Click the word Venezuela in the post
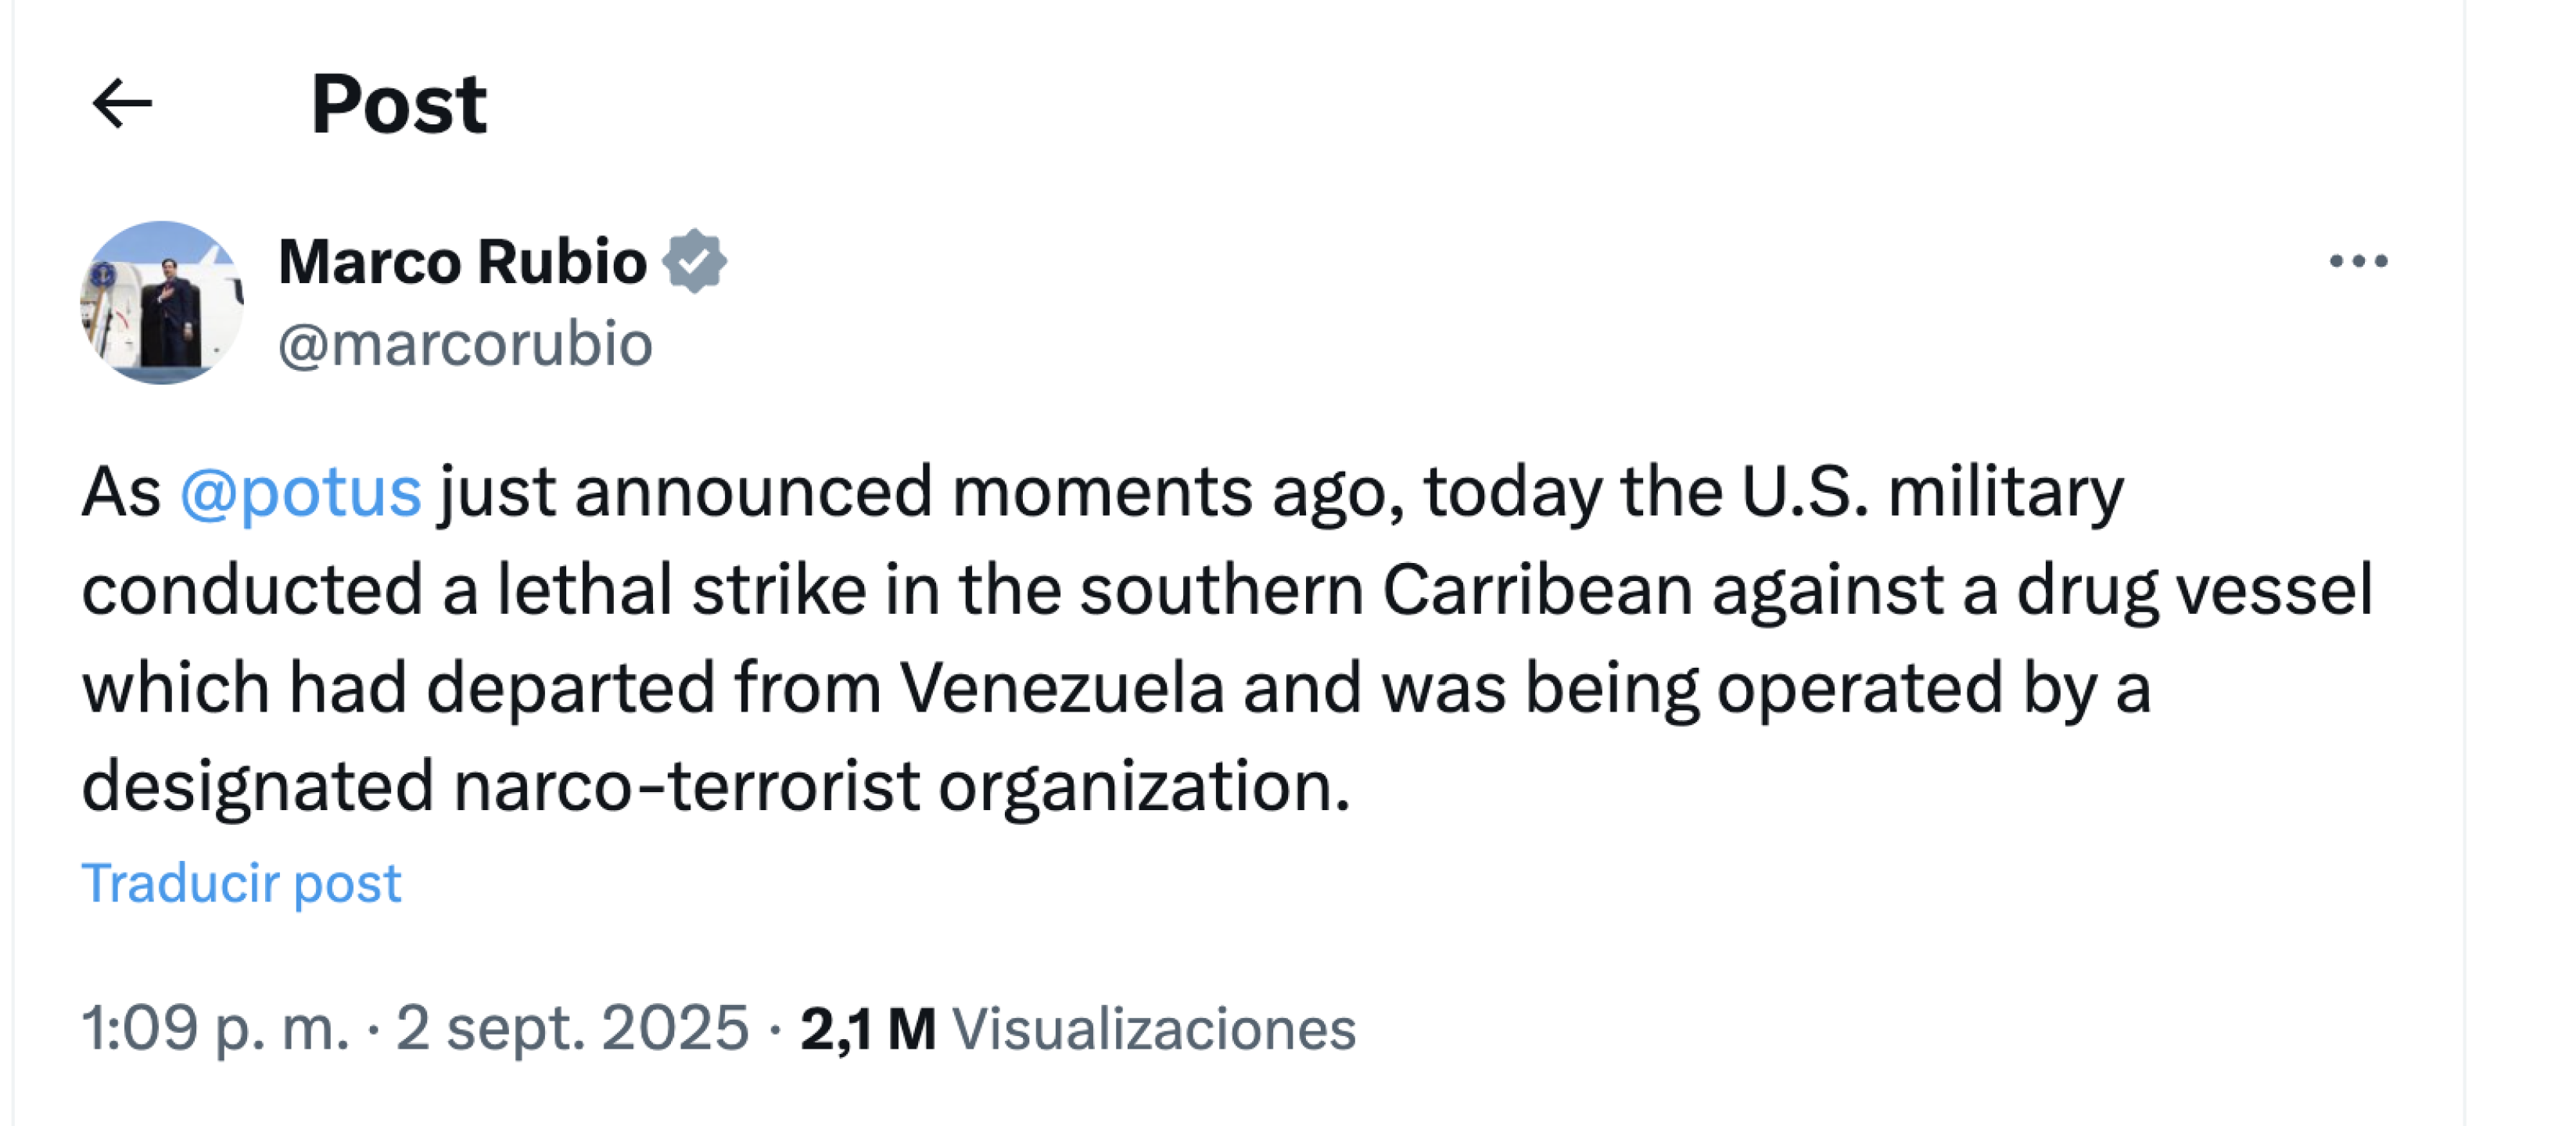The height and width of the screenshot is (1126, 2576). tap(1062, 688)
